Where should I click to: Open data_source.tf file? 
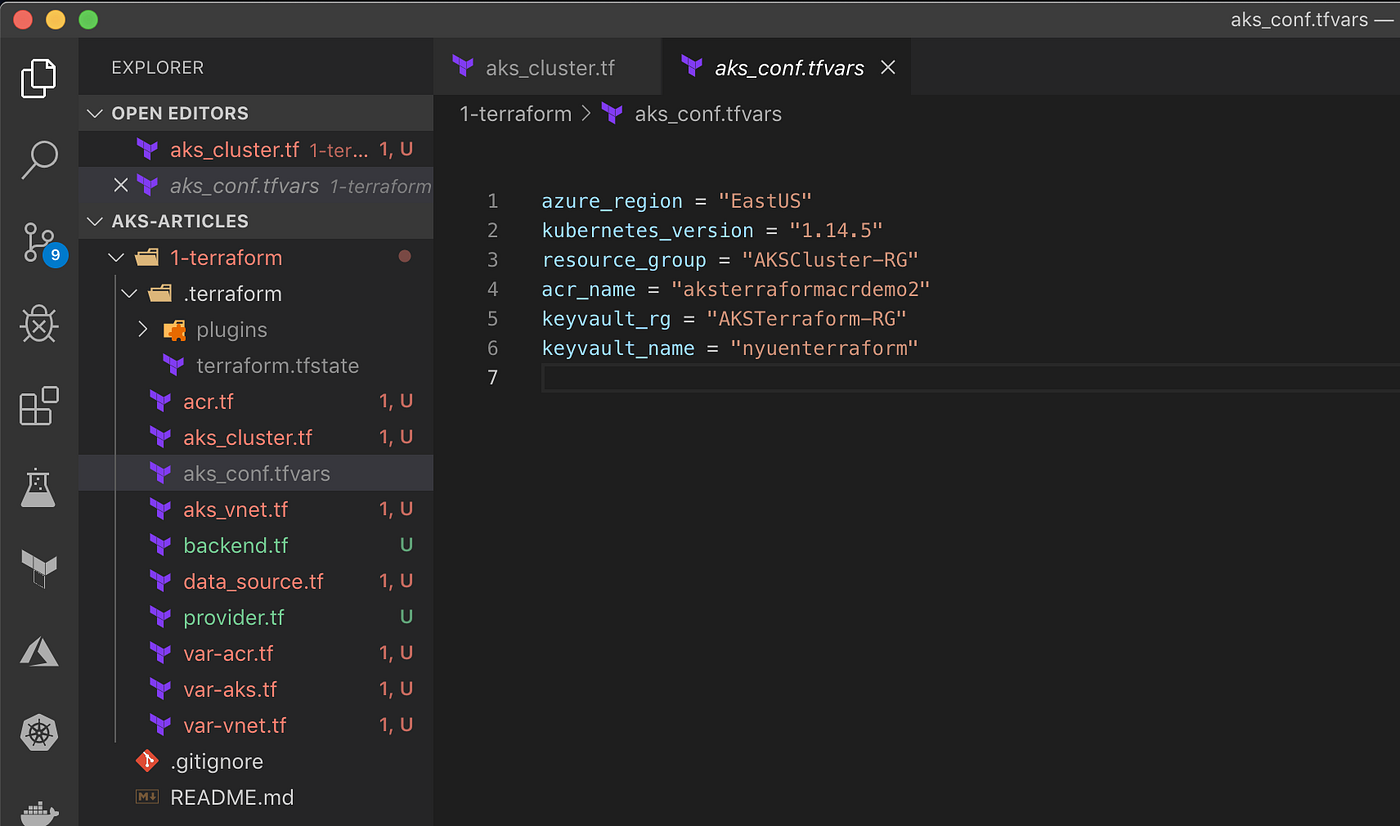256,581
